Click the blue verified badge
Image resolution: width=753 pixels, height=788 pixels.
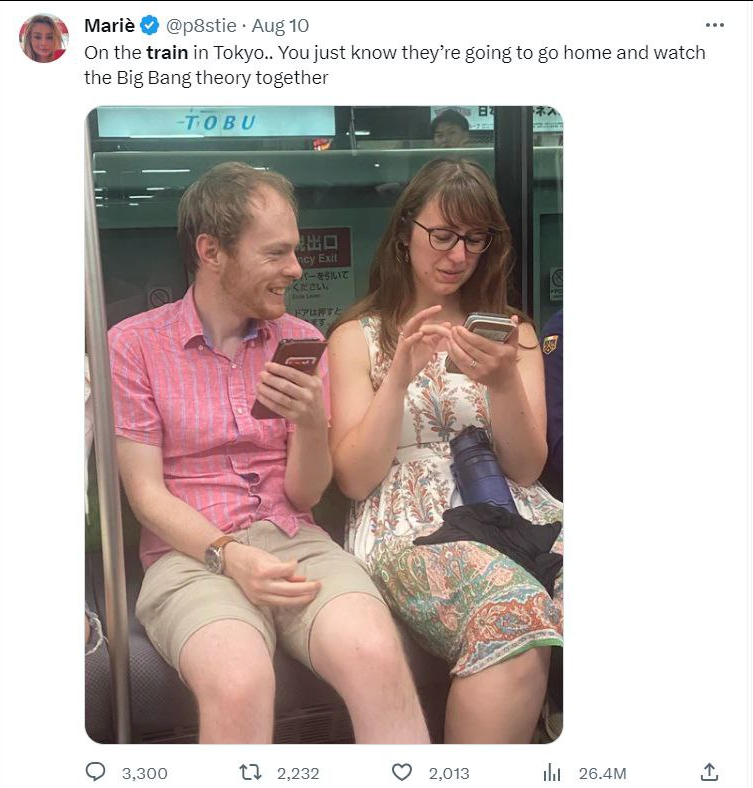(150, 25)
